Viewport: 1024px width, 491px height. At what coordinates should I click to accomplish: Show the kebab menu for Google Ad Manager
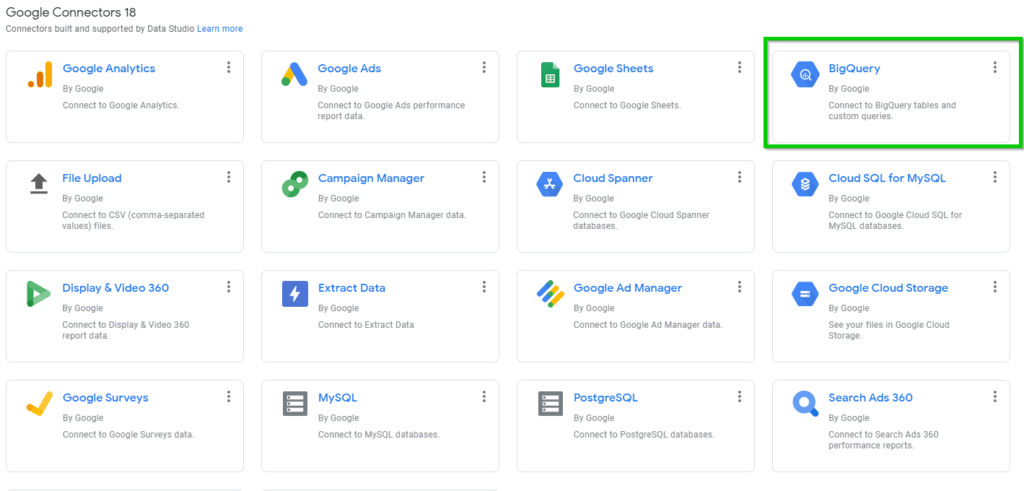[739, 287]
